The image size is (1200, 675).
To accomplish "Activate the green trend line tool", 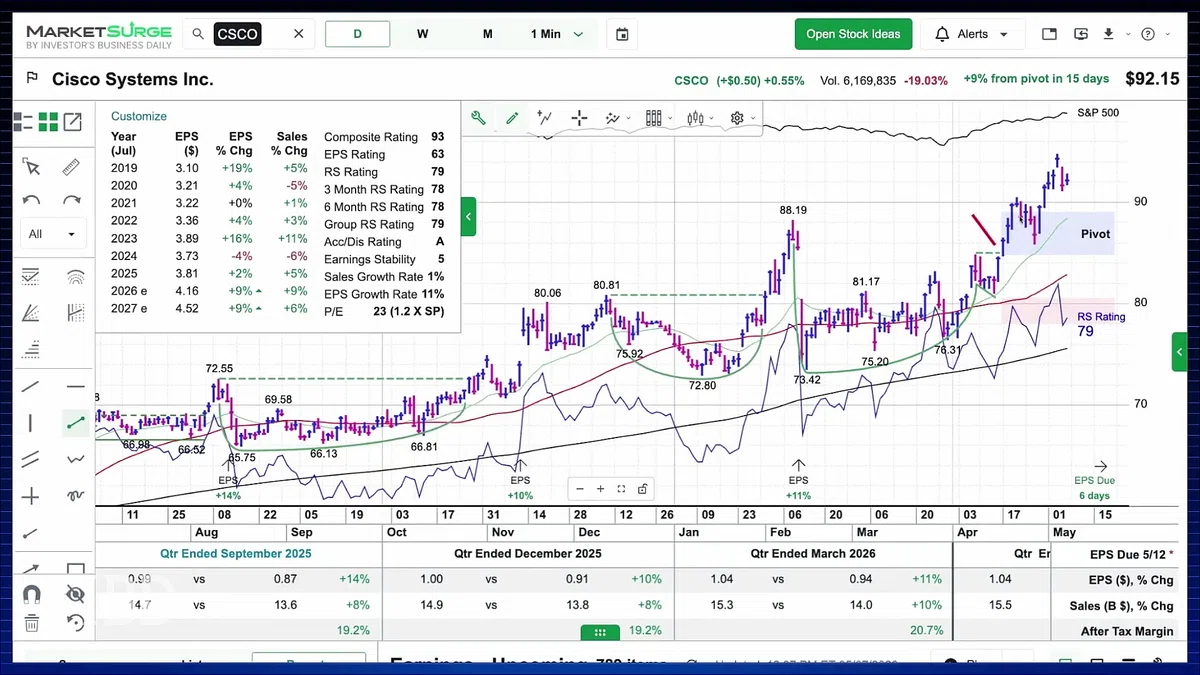I will coord(75,423).
